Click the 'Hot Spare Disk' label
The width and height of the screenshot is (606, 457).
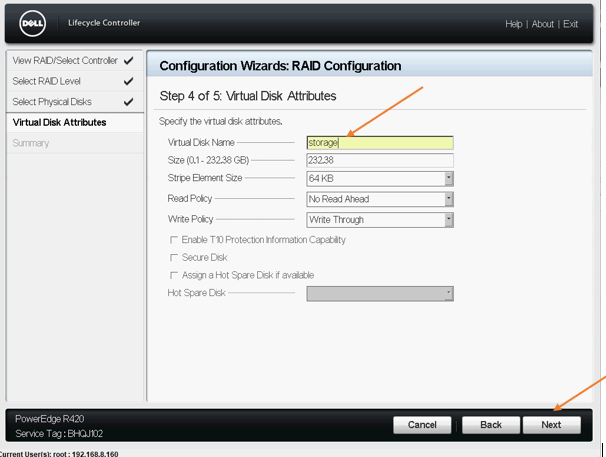point(196,293)
